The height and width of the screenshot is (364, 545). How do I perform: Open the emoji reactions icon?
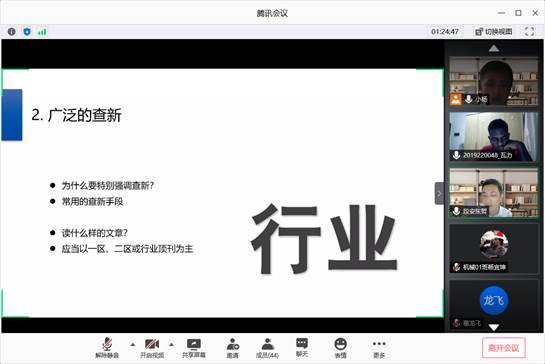pos(340,348)
